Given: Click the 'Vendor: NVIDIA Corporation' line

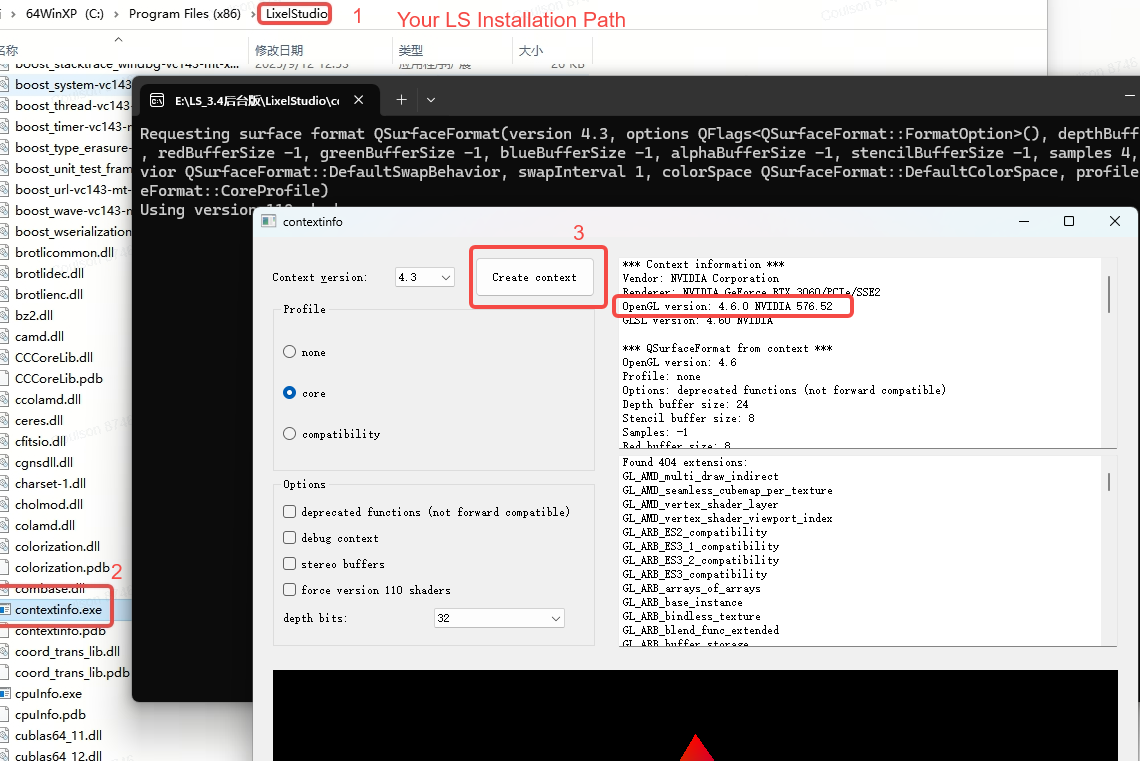Looking at the screenshot, I should 700,278.
